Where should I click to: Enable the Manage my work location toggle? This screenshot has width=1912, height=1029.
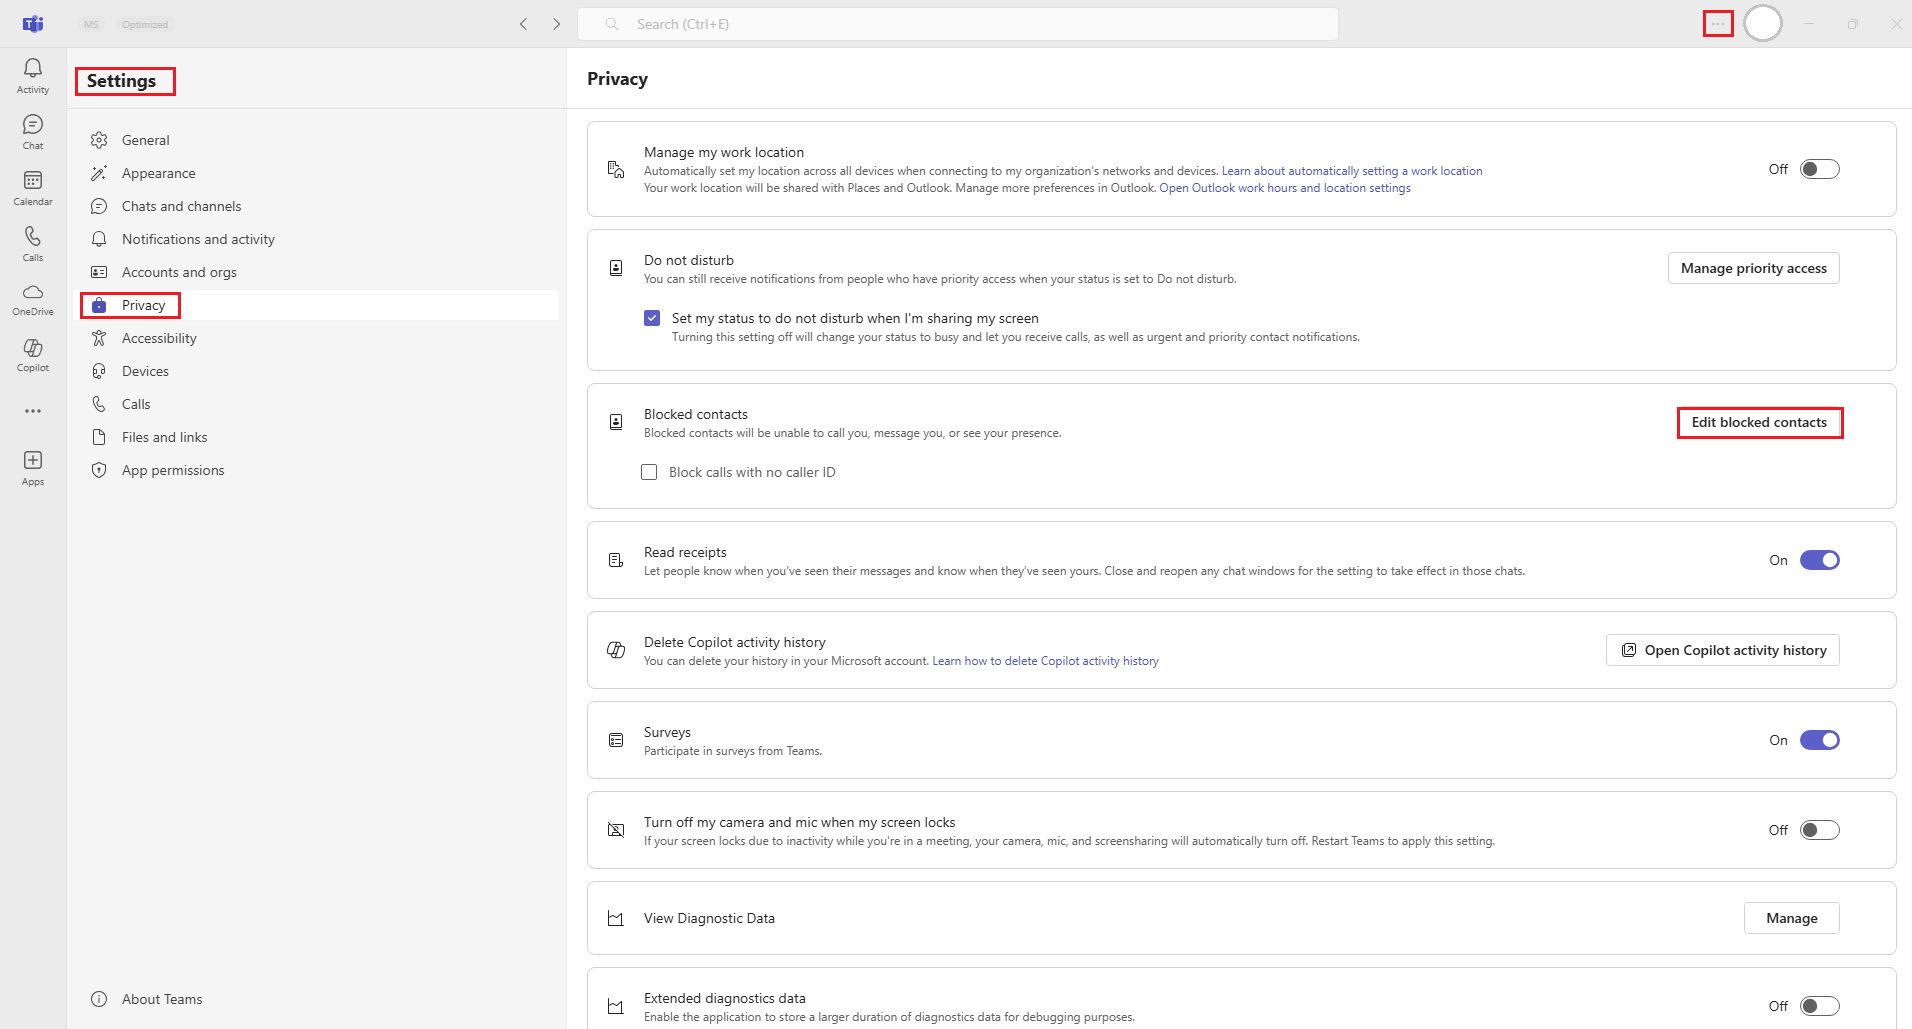(x=1819, y=169)
